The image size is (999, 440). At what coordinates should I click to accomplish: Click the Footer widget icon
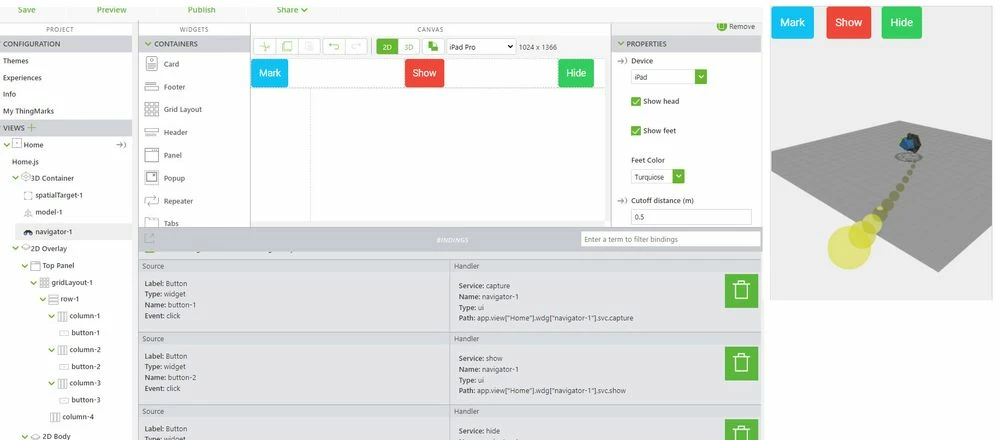pos(152,87)
